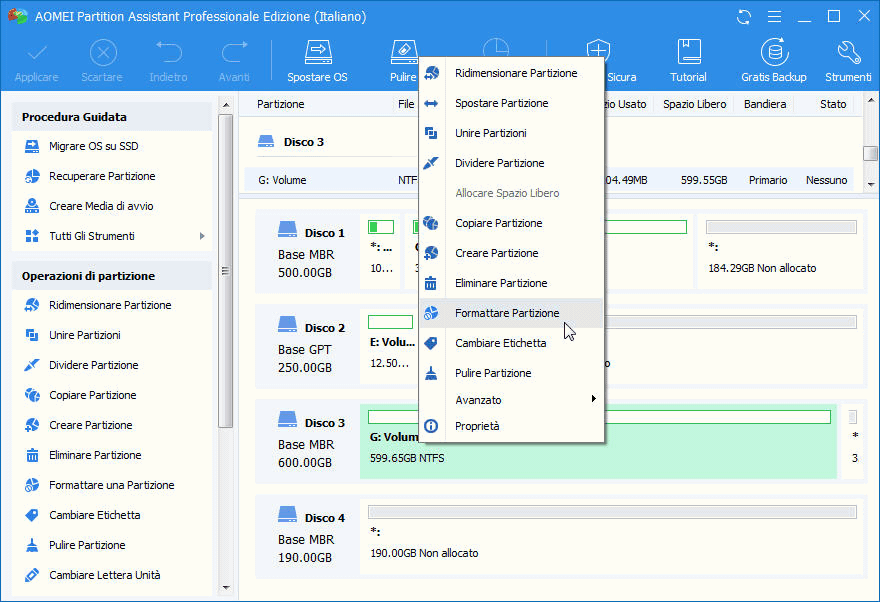
Task: Click the Stato column header
Action: pyautogui.click(x=833, y=104)
